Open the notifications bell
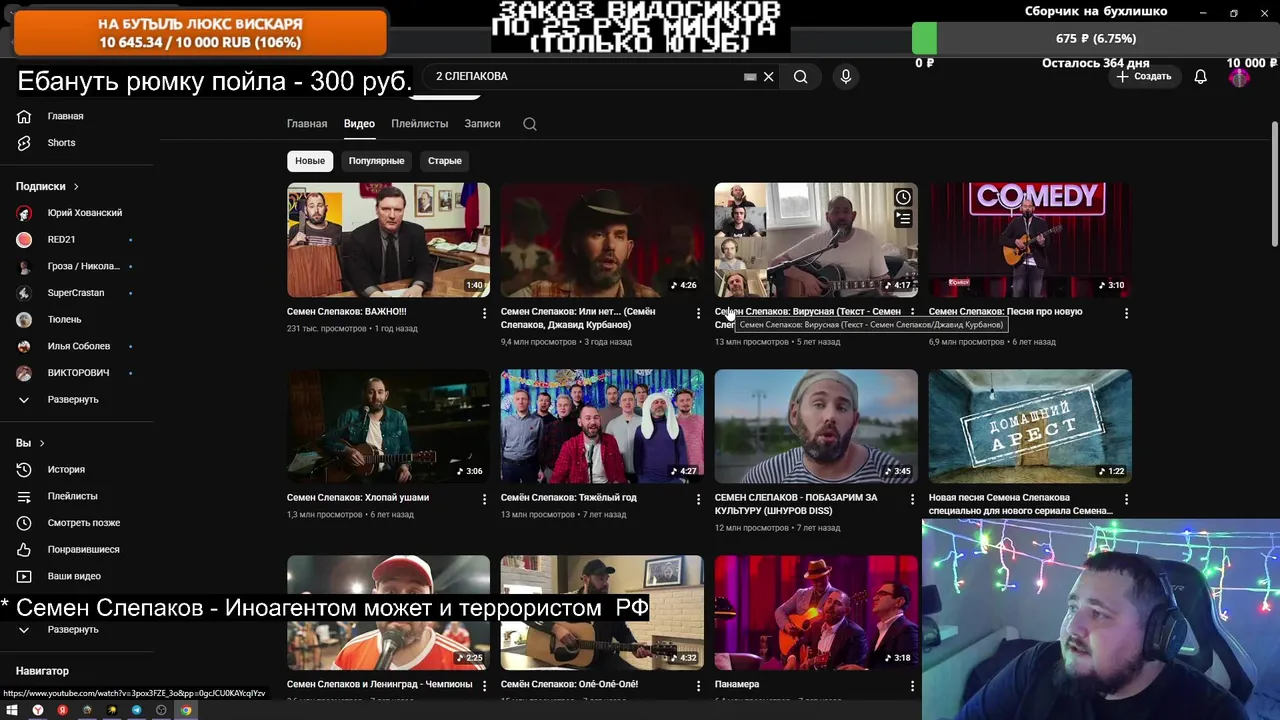Image resolution: width=1280 pixels, height=720 pixels. point(1200,77)
